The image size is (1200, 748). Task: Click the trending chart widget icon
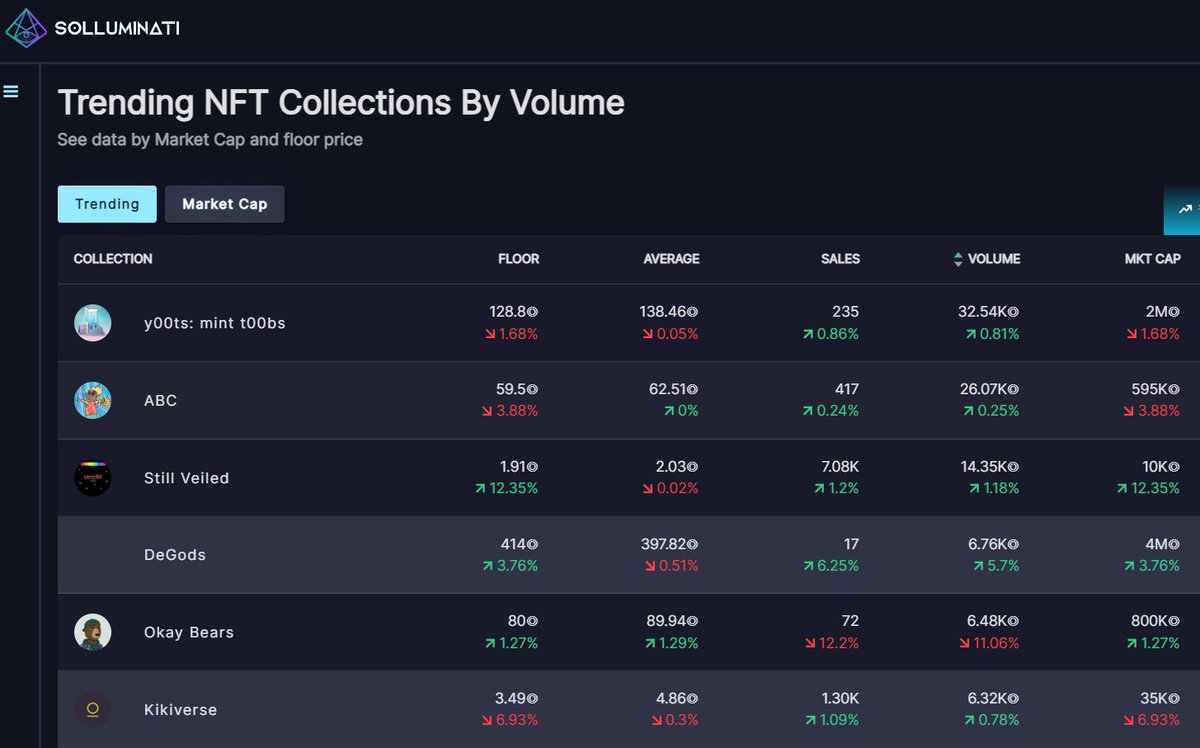1185,209
